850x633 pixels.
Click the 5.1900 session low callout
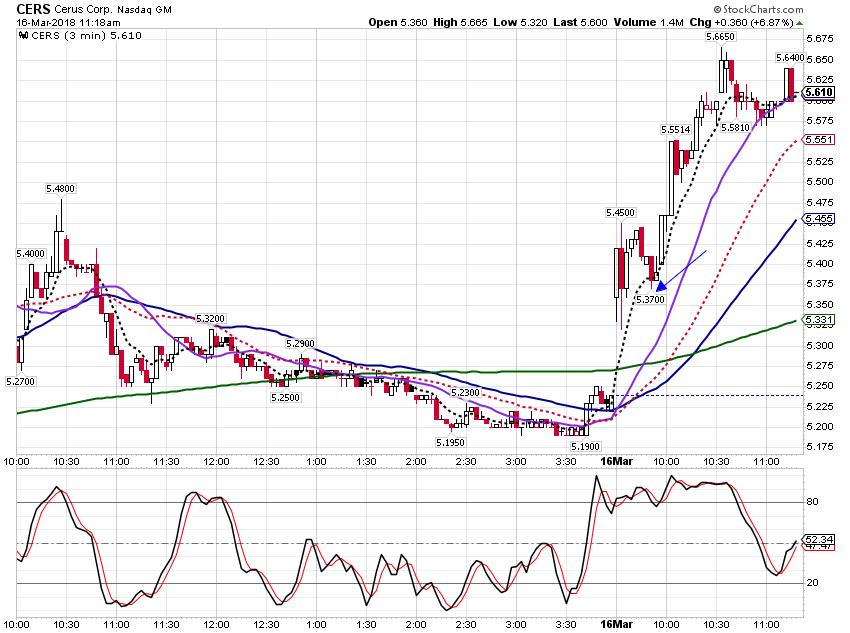point(585,446)
